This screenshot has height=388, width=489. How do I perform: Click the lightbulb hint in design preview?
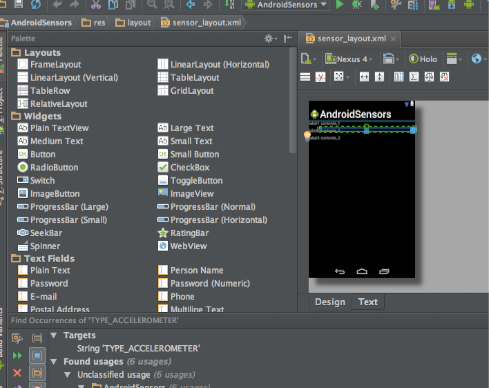(x=307, y=135)
